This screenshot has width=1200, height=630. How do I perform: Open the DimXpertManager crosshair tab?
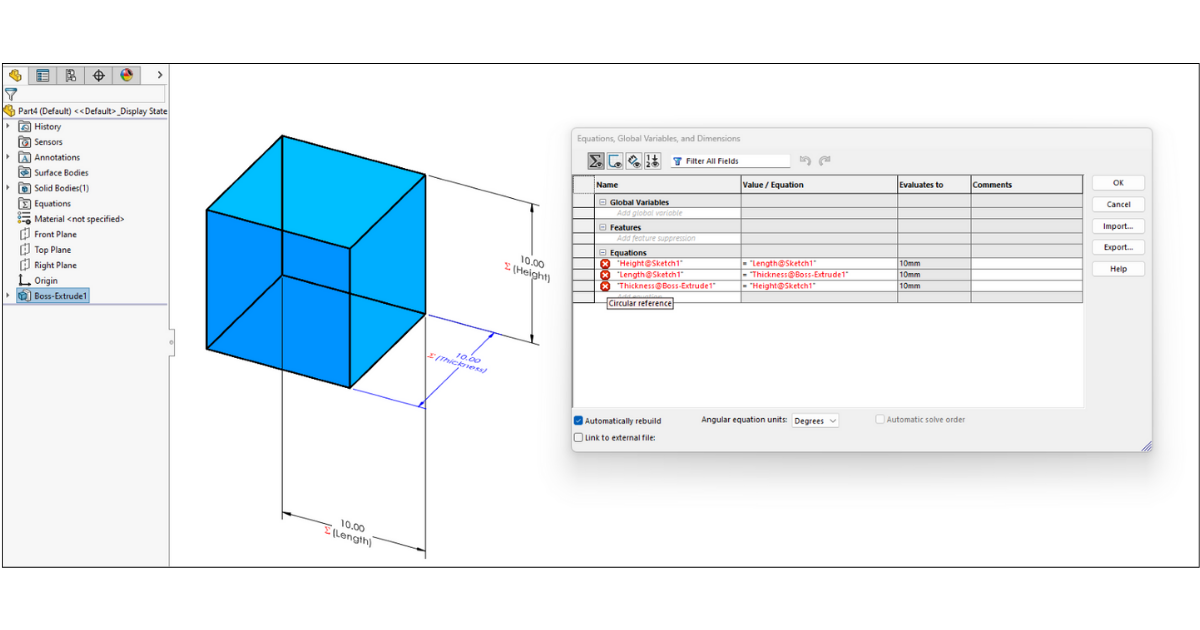[98, 75]
